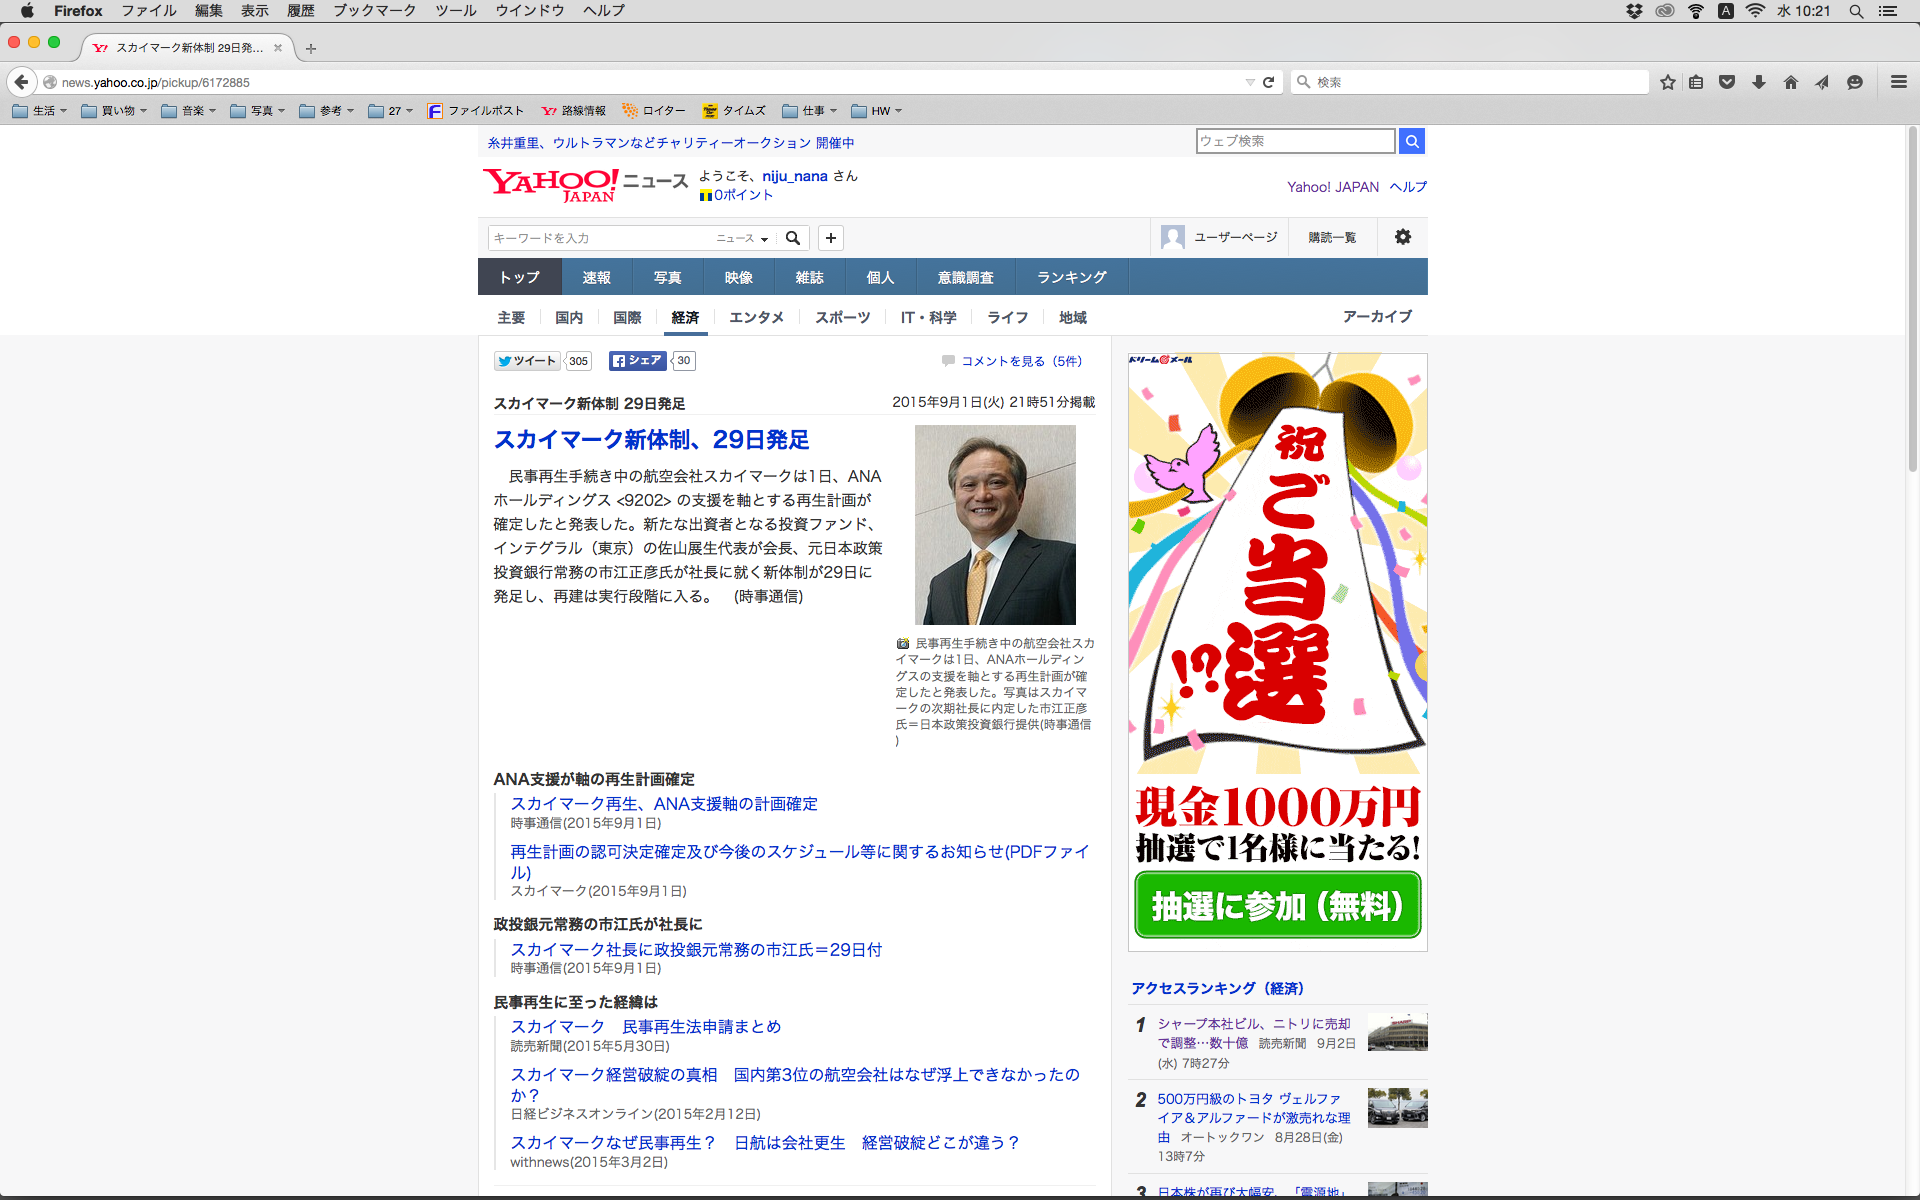Click the plus button beside keyword search
Screen dimensions: 1920x1200
(830, 238)
